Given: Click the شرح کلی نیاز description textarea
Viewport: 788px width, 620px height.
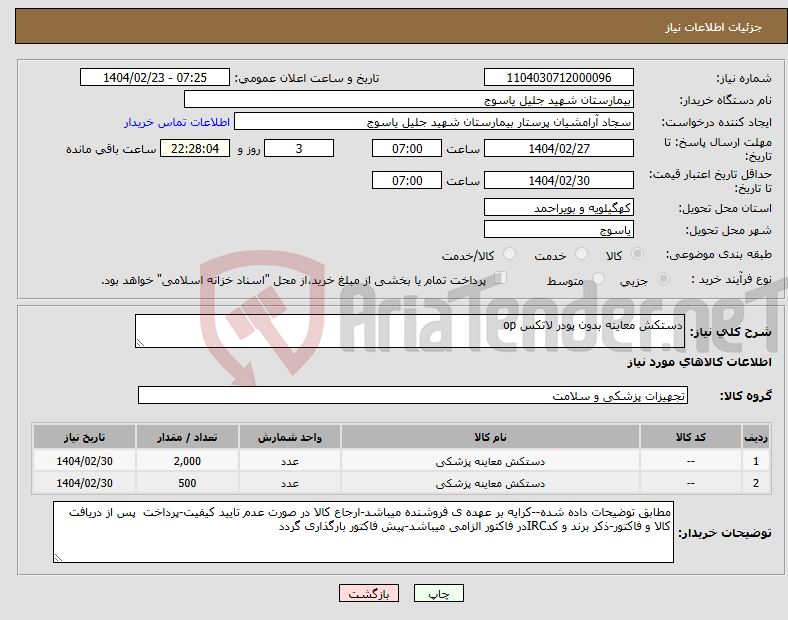Looking at the screenshot, I should click(x=410, y=331).
